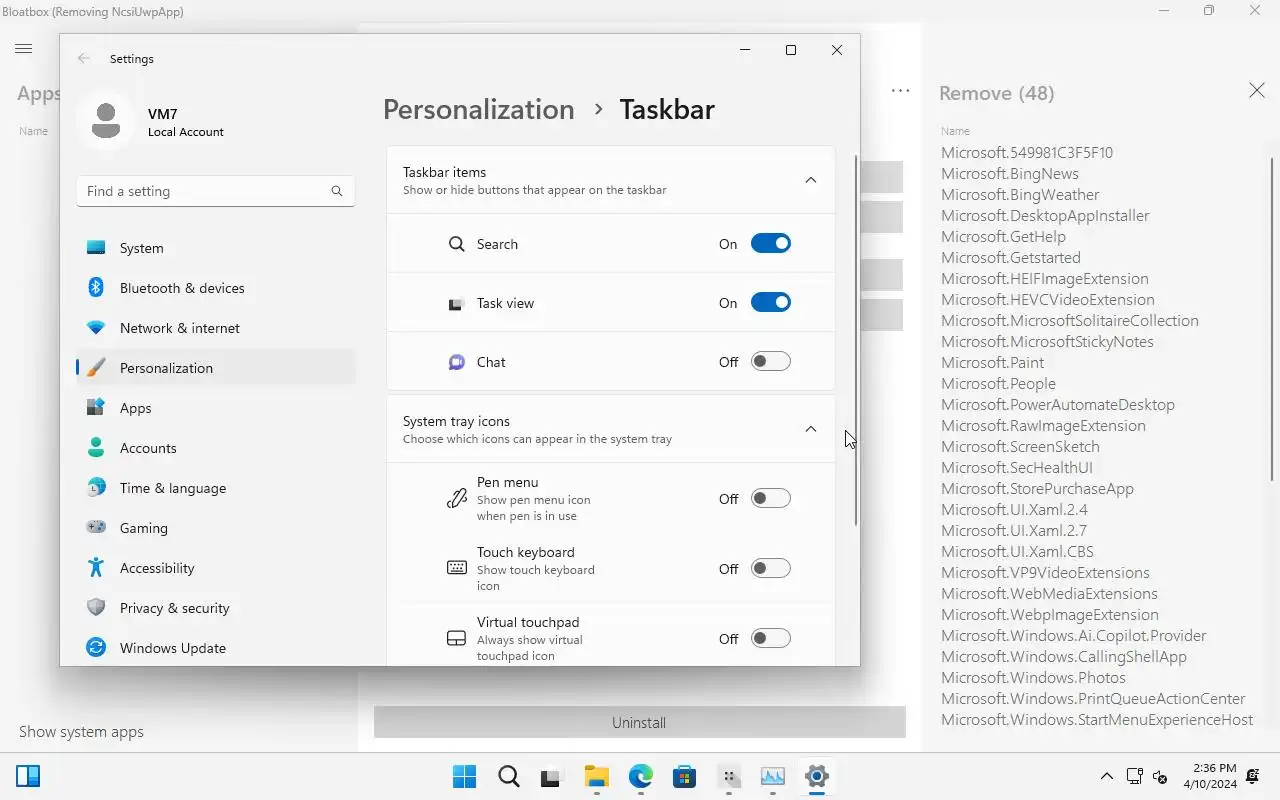Click the VM7 account avatar
Image resolution: width=1280 pixels, height=800 pixels.
pyautogui.click(x=106, y=121)
